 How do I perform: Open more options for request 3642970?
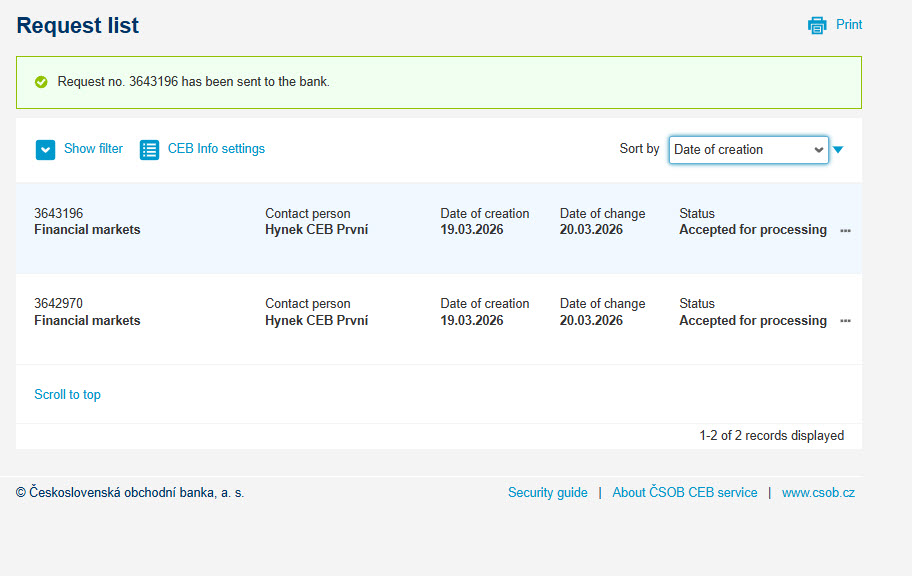click(846, 321)
